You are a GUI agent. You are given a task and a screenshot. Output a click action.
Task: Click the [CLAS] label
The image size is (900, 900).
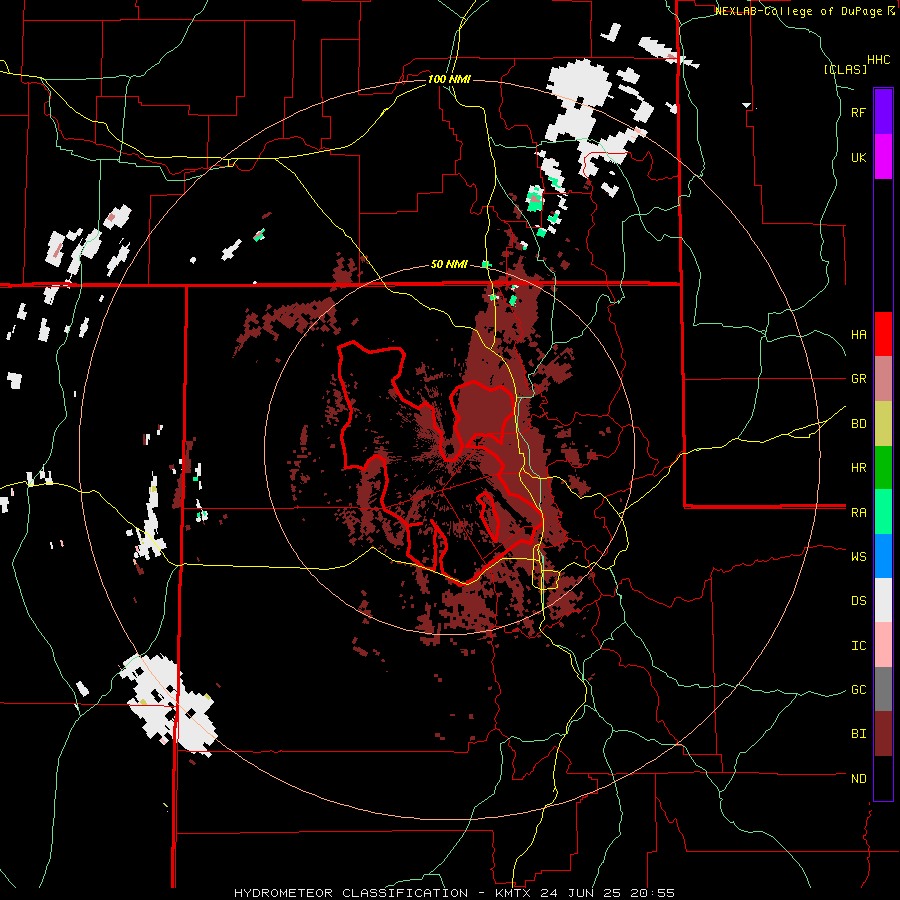(845, 69)
